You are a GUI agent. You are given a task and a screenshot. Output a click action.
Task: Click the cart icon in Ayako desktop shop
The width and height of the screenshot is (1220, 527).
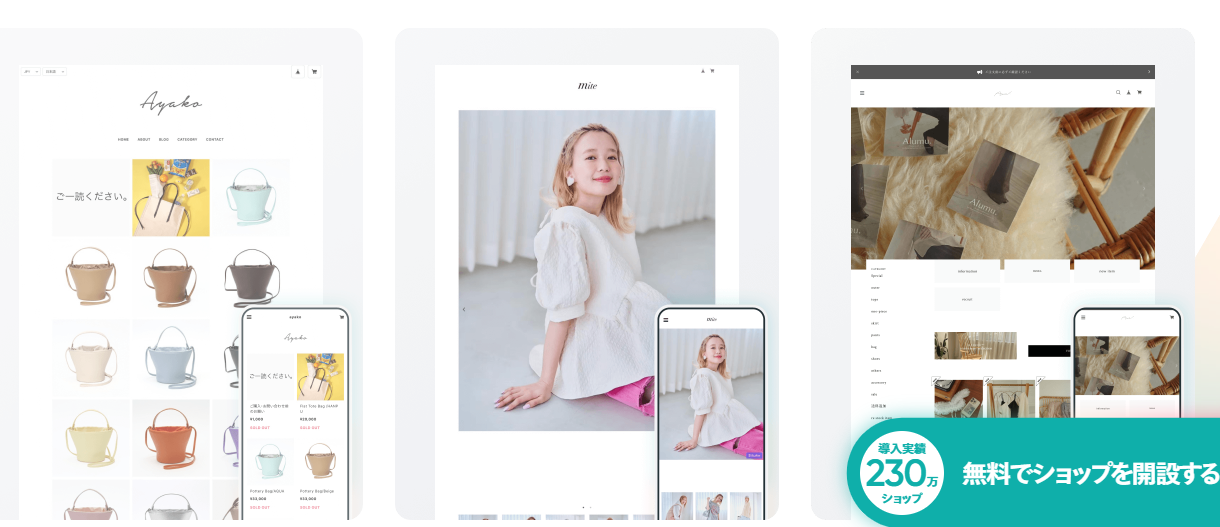click(x=314, y=72)
